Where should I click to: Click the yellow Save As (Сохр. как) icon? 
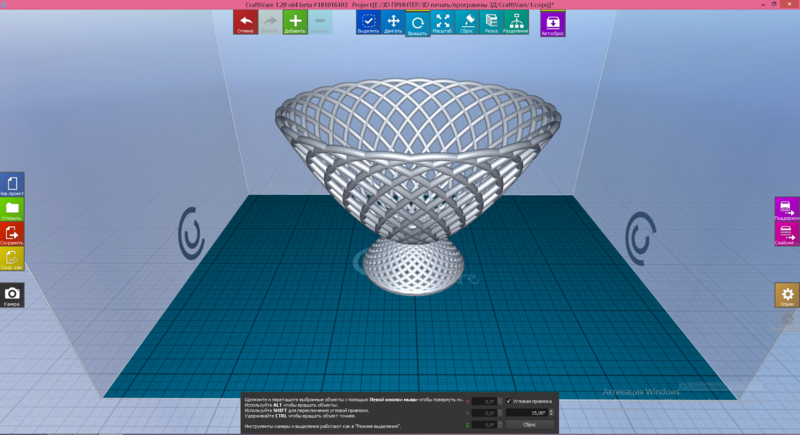[12, 258]
